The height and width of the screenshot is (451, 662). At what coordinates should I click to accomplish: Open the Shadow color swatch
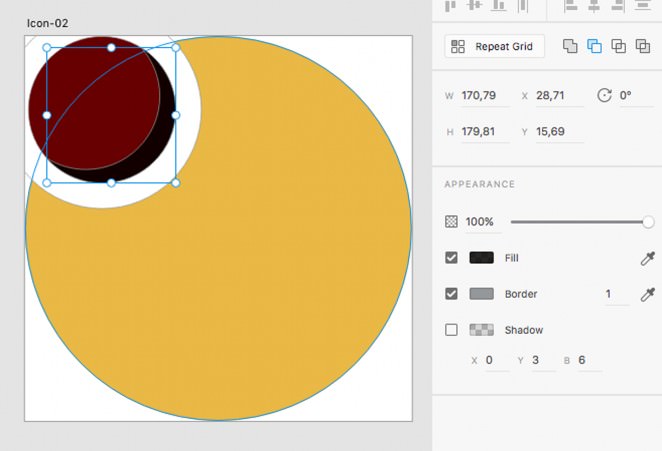pyautogui.click(x=481, y=329)
